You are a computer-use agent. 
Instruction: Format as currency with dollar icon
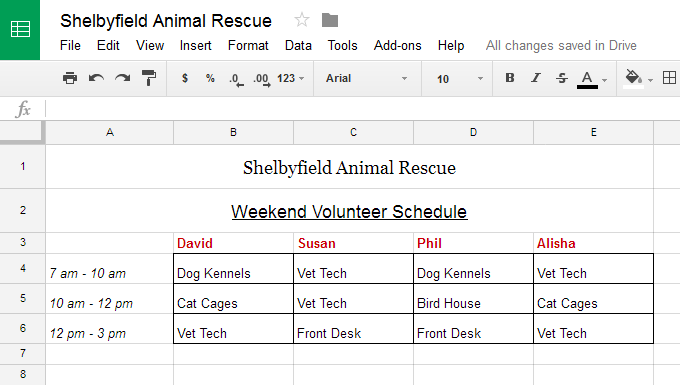coord(185,78)
